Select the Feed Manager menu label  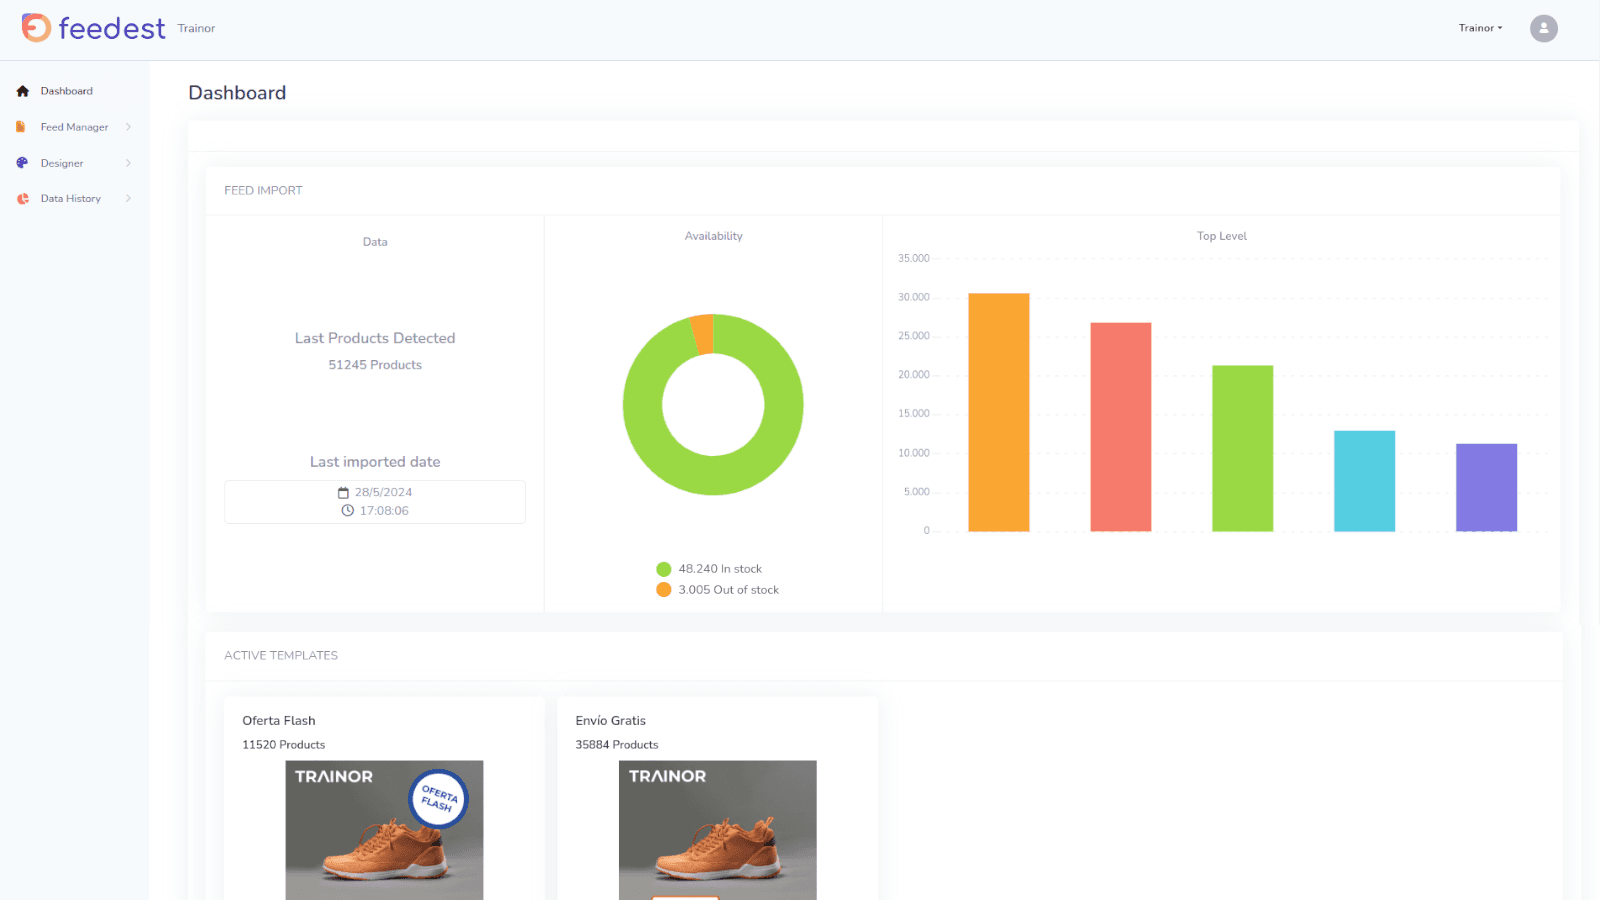click(74, 127)
